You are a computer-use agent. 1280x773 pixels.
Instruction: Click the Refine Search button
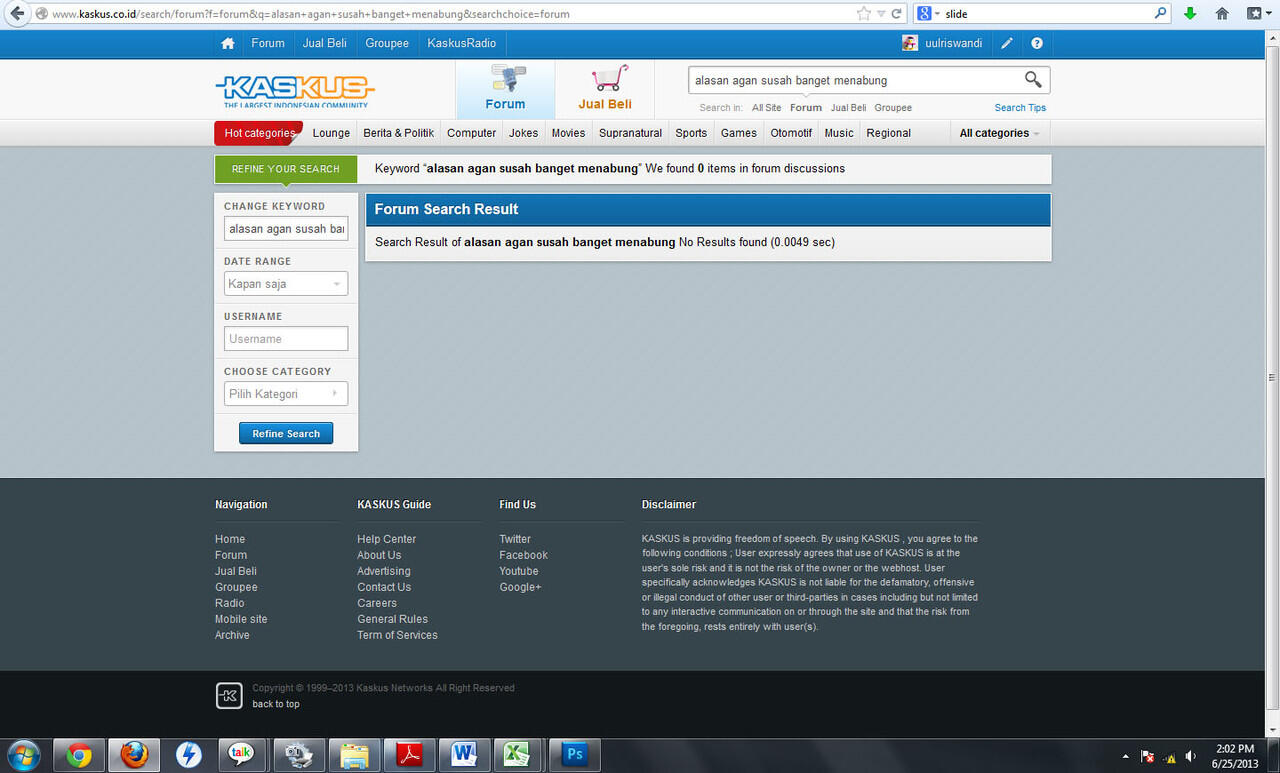tap(286, 434)
